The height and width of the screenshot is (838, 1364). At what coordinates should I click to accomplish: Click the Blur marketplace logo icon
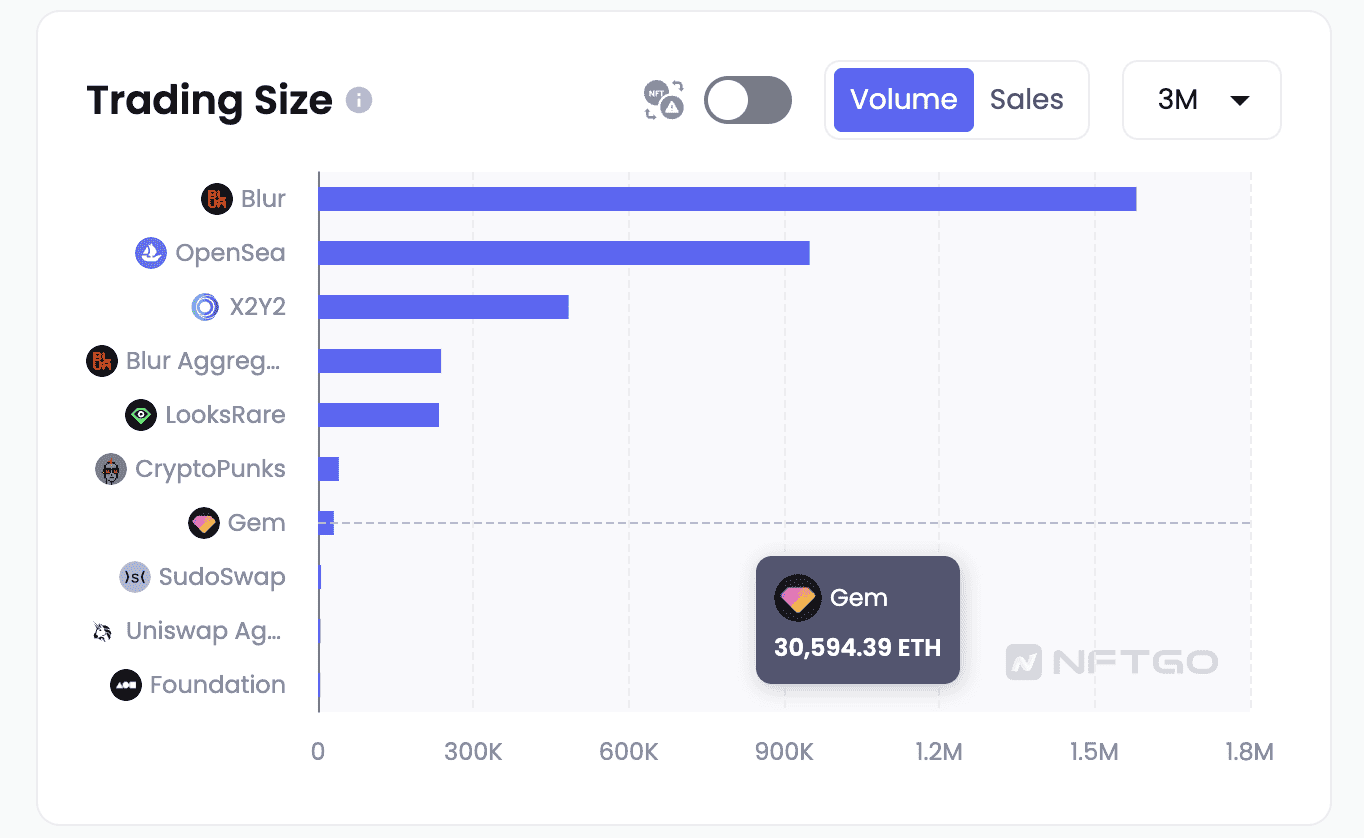tap(216, 199)
